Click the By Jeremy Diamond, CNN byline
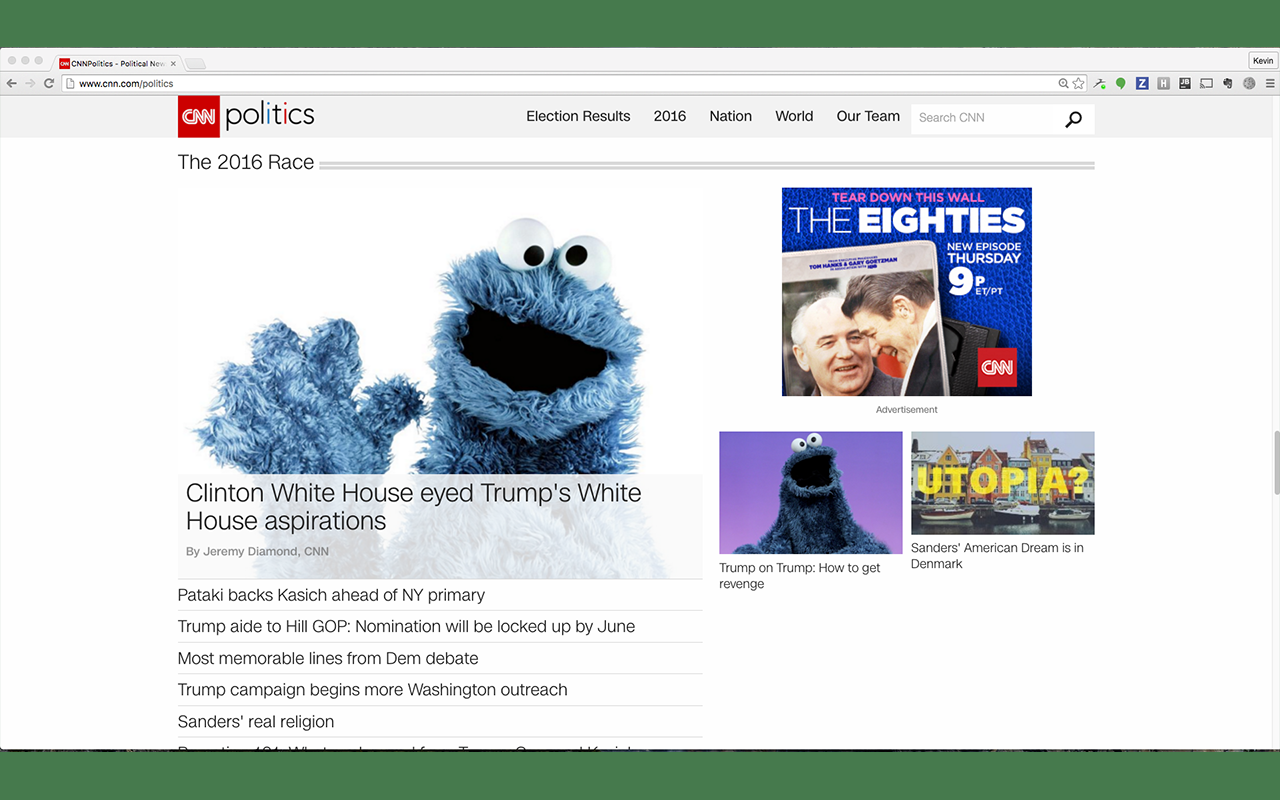 pyautogui.click(x=257, y=552)
